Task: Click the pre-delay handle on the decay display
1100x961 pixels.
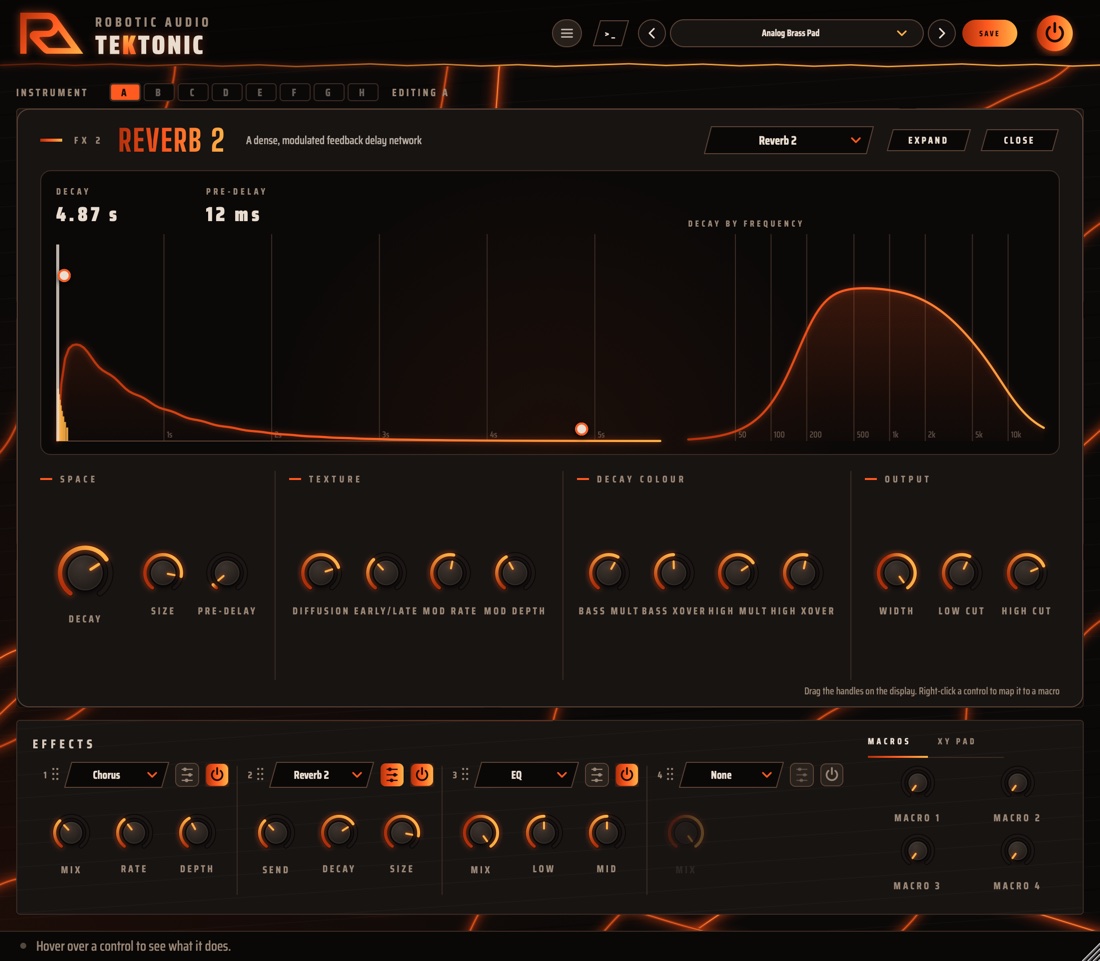Action: (64, 276)
